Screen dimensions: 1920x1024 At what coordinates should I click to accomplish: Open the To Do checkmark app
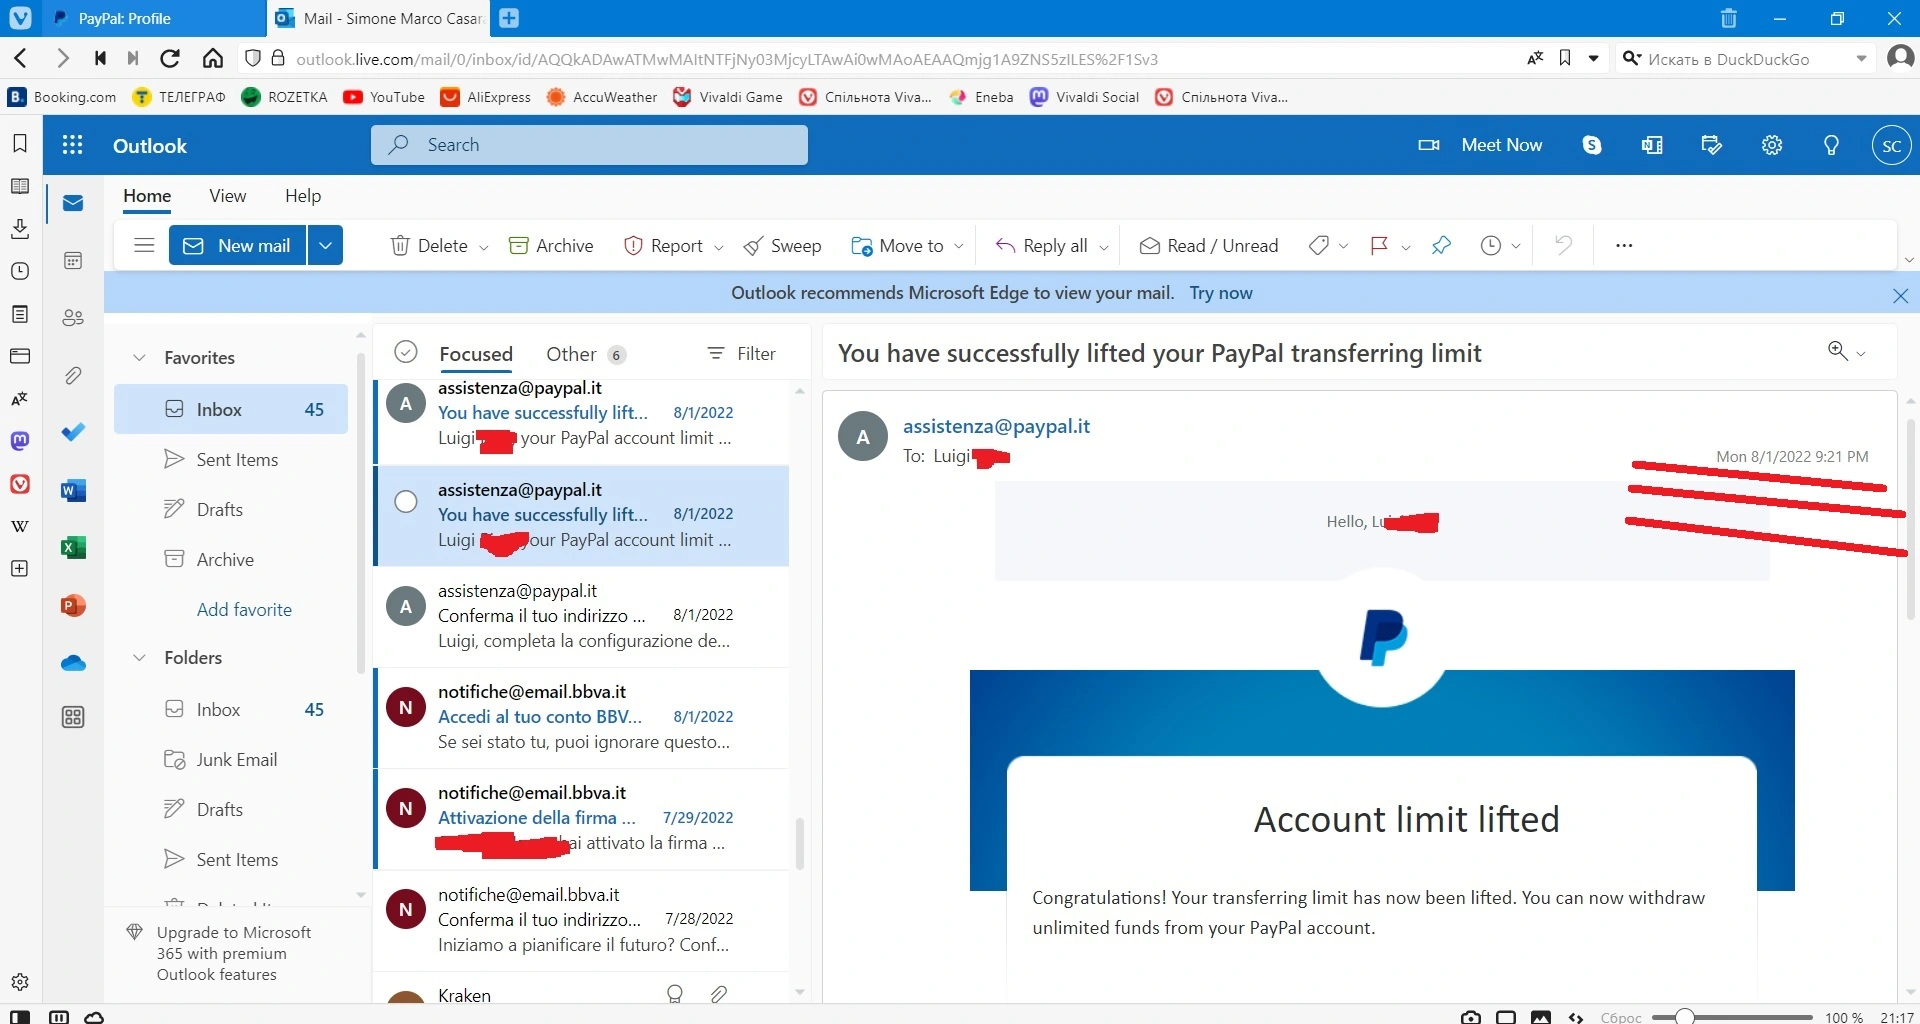pos(73,432)
